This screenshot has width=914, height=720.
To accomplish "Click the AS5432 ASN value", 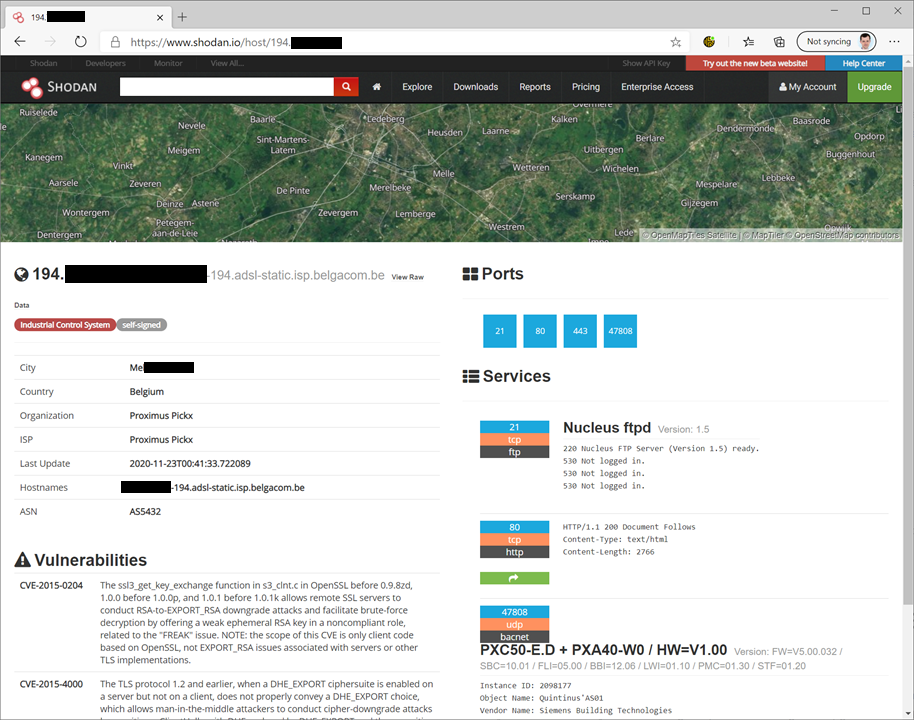I will (145, 511).
